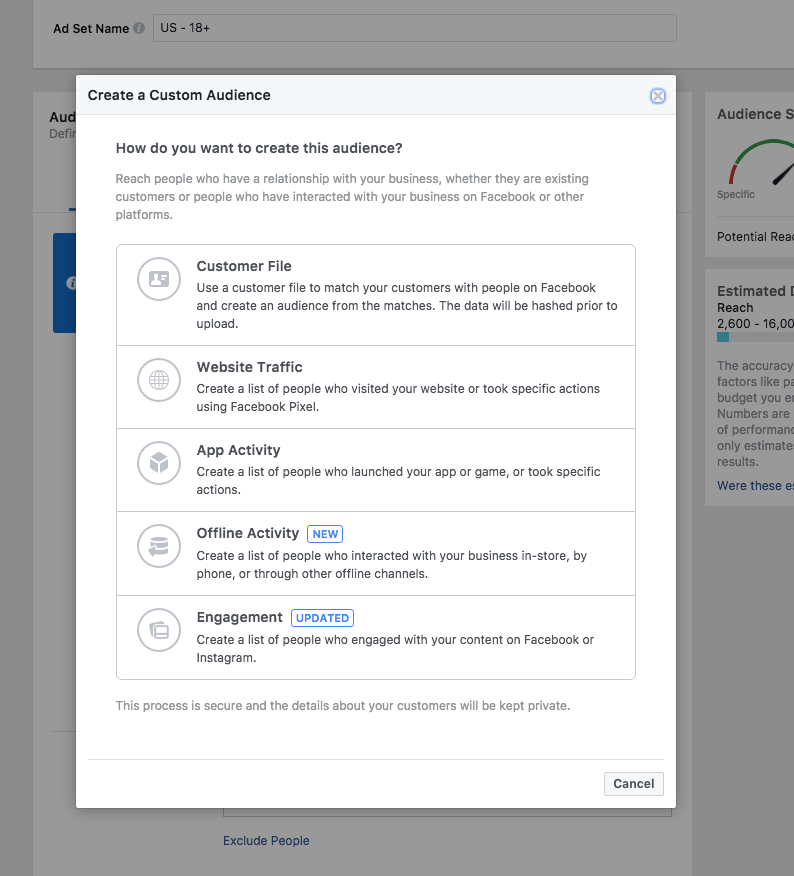Viewport: 794px width, 876px height.
Task: Choose the Customer File option title
Action: coord(244,266)
